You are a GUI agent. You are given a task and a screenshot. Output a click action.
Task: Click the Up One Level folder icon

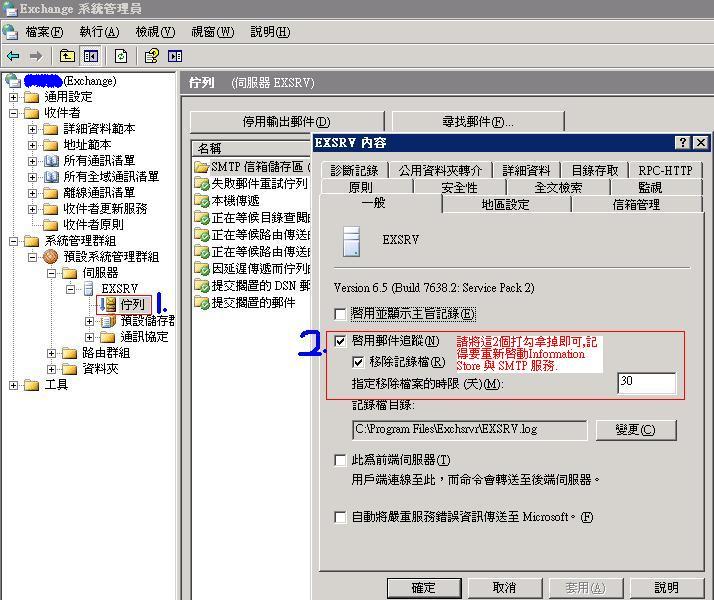68,57
